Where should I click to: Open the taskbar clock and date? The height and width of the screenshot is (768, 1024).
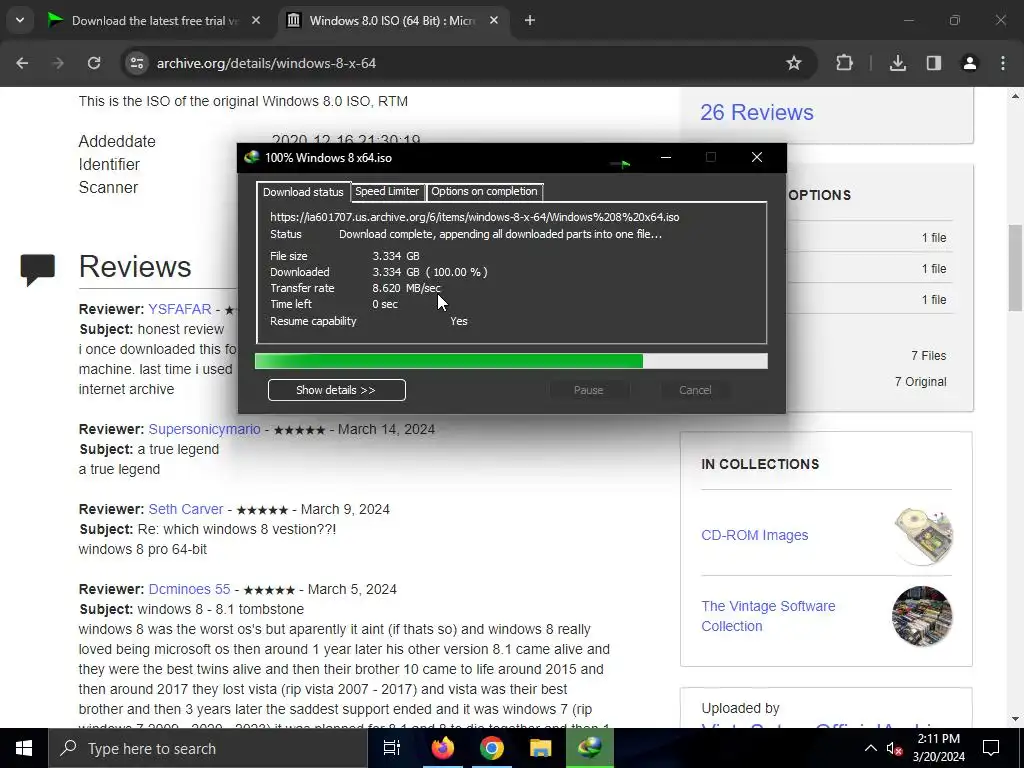click(938, 748)
